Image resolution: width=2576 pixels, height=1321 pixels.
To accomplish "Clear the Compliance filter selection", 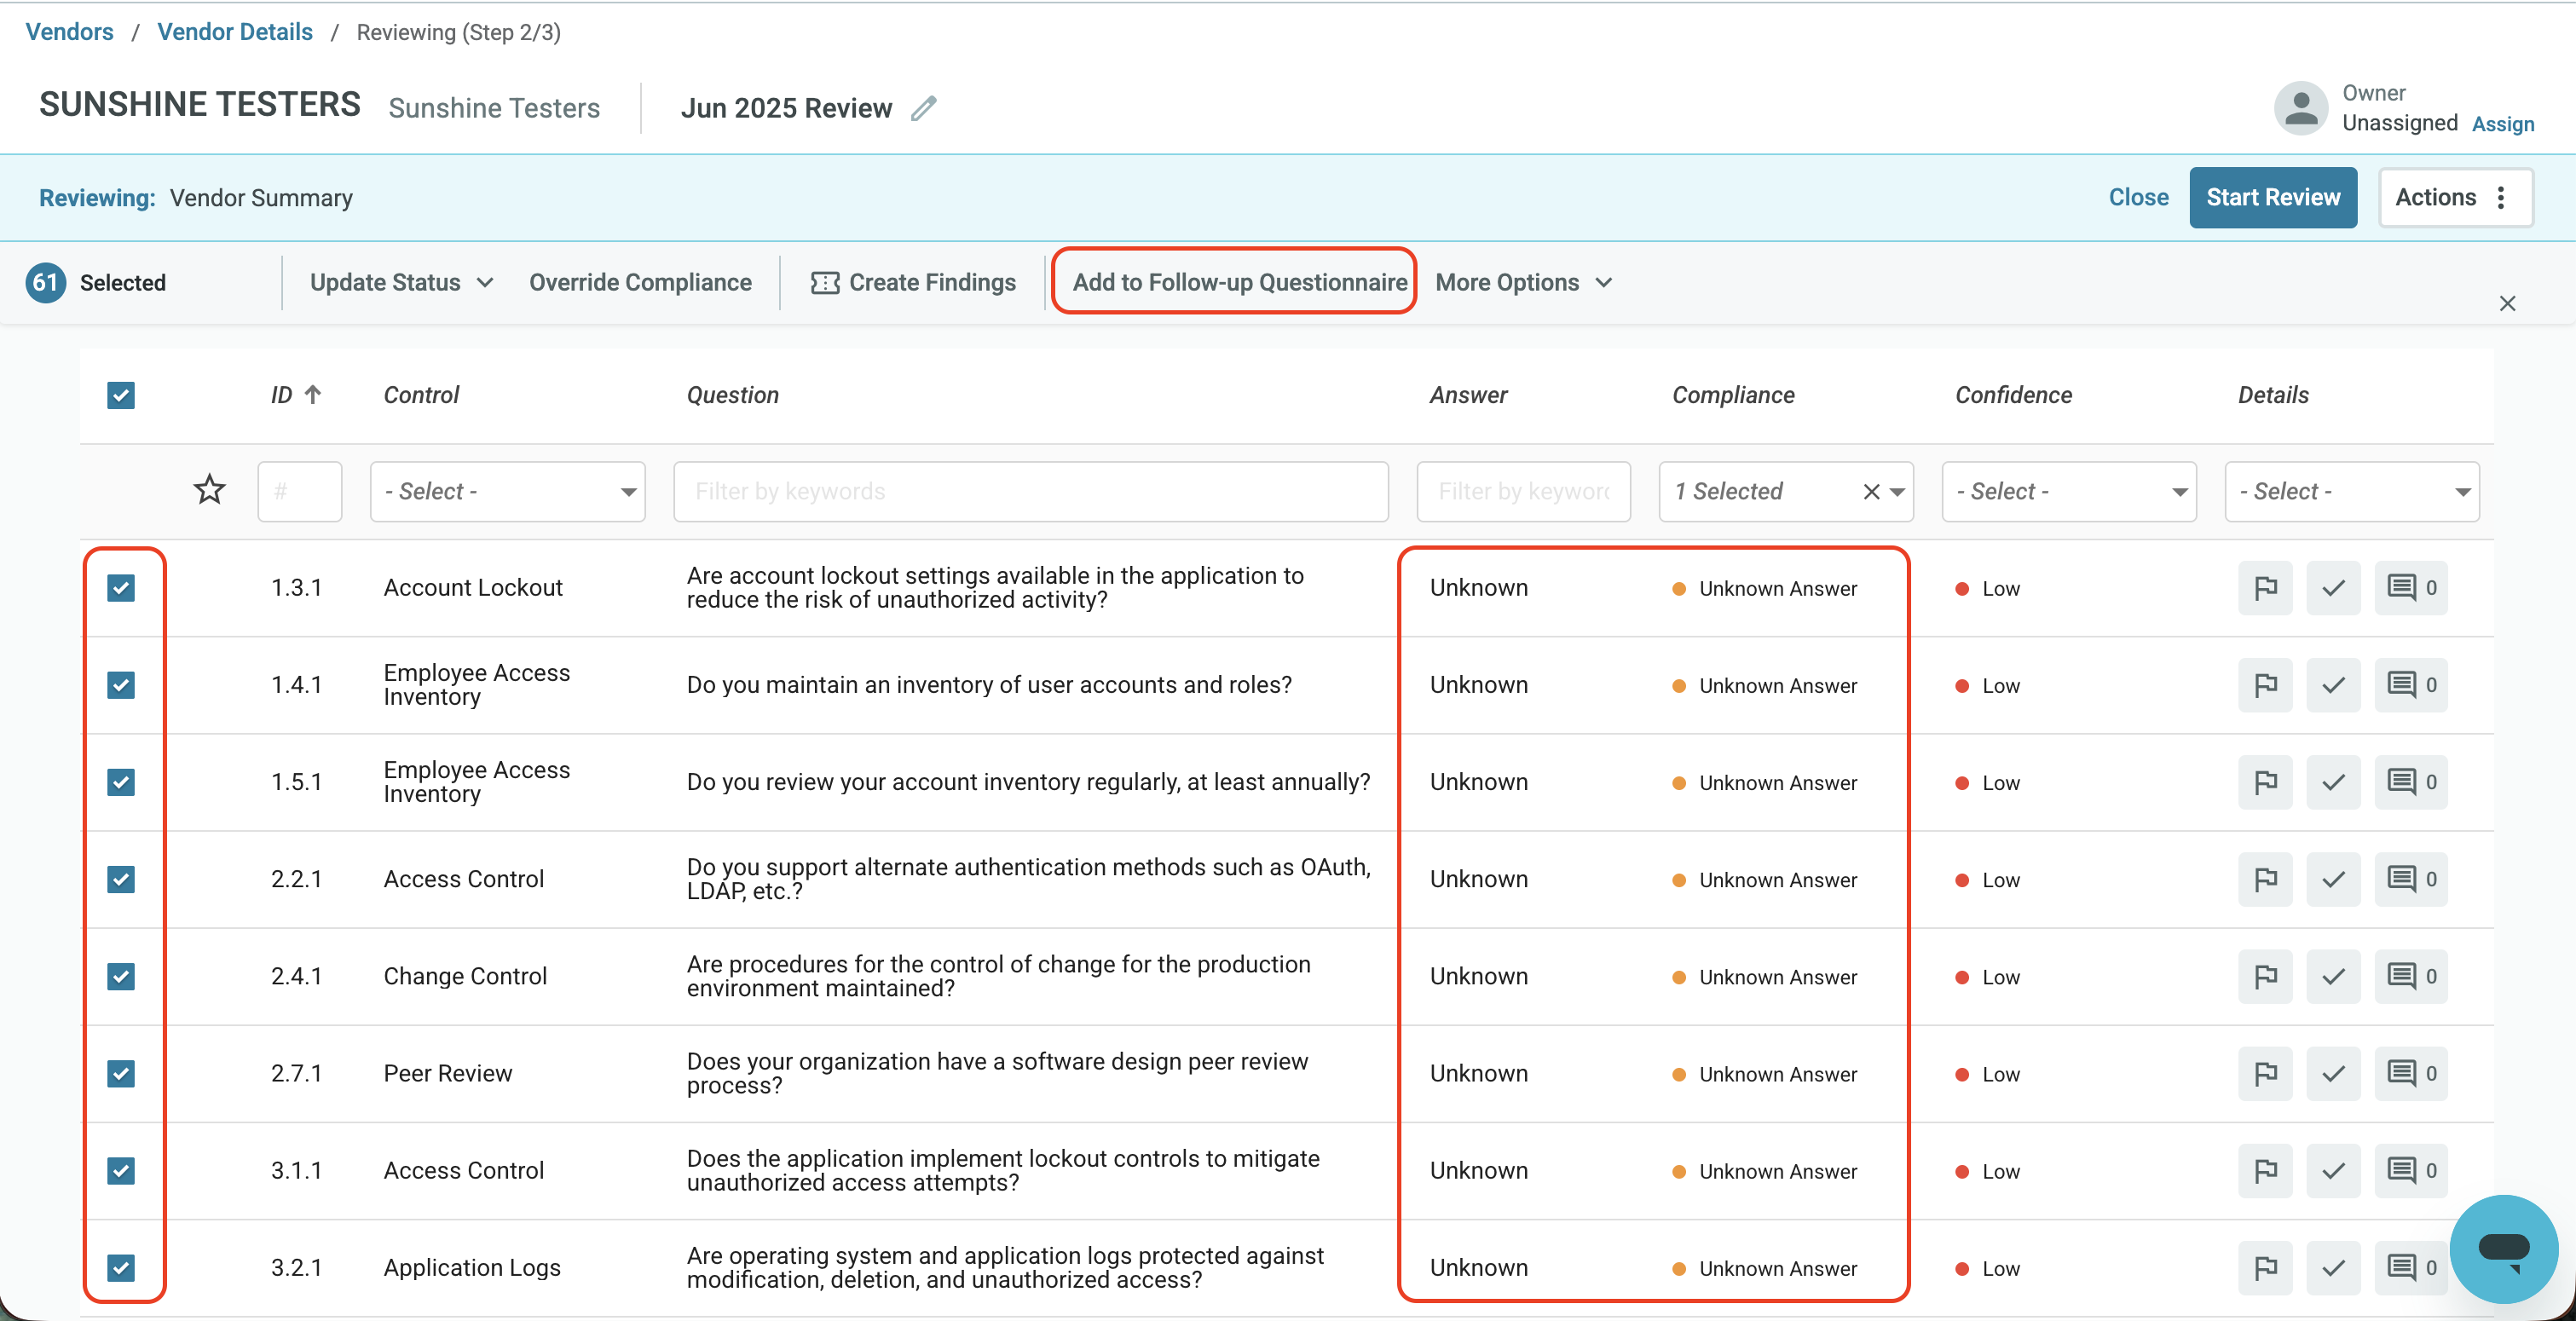I will pos(1871,491).
